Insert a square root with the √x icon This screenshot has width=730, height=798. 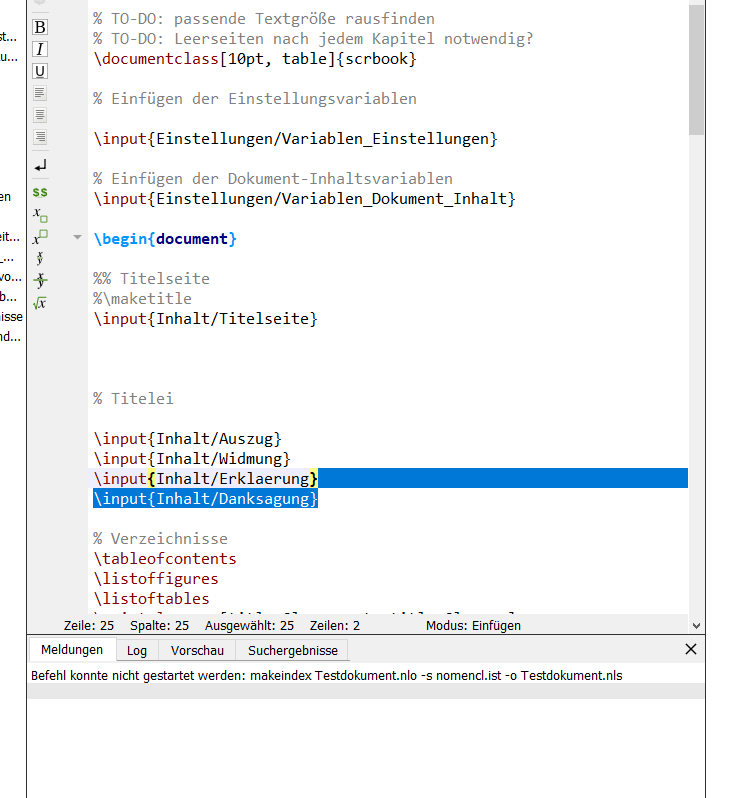pyautogui.click(x=40, y=303)
